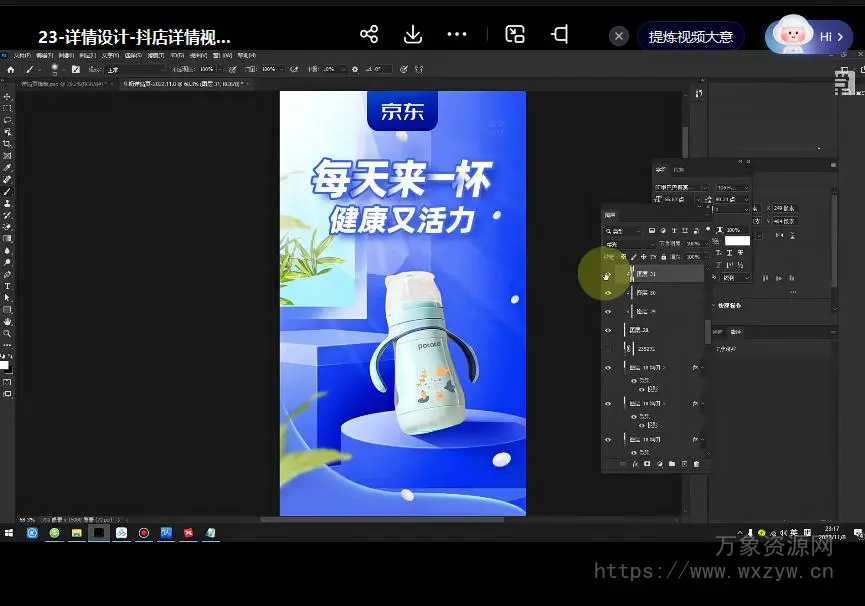Image resolution: width=865 pixels, height=606 pixels.
Task: Create new group with folder icon
Action: (671, 464)
